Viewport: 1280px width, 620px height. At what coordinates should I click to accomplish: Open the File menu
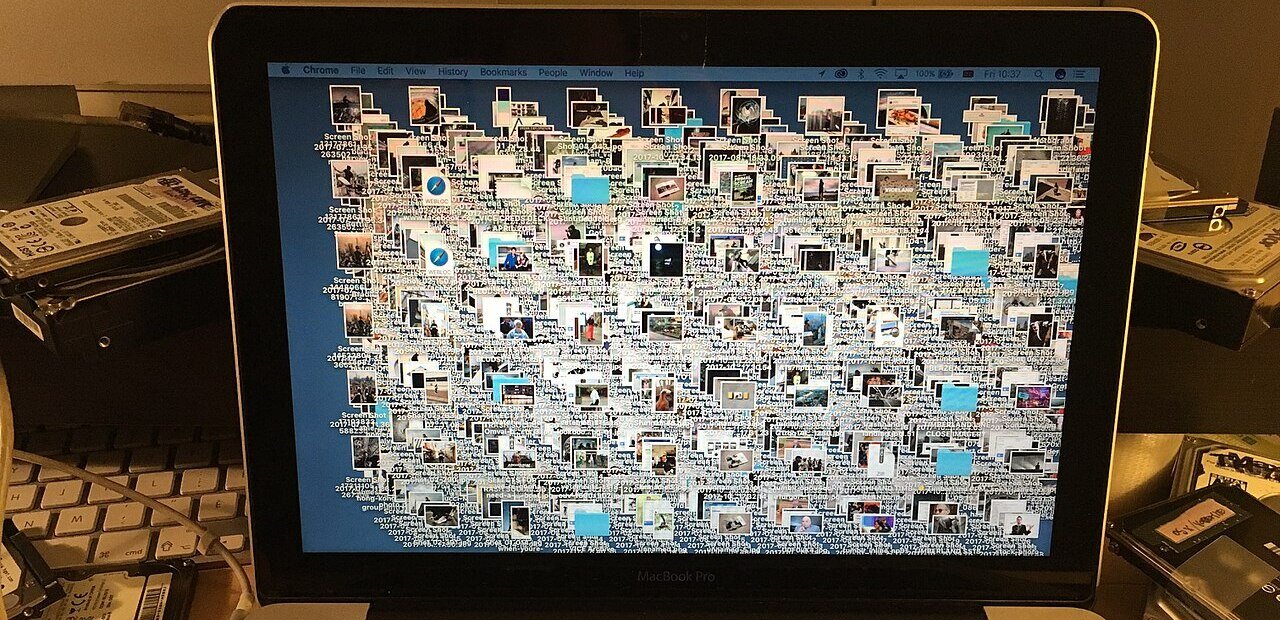pyautogui.click(x=357, y=71)
